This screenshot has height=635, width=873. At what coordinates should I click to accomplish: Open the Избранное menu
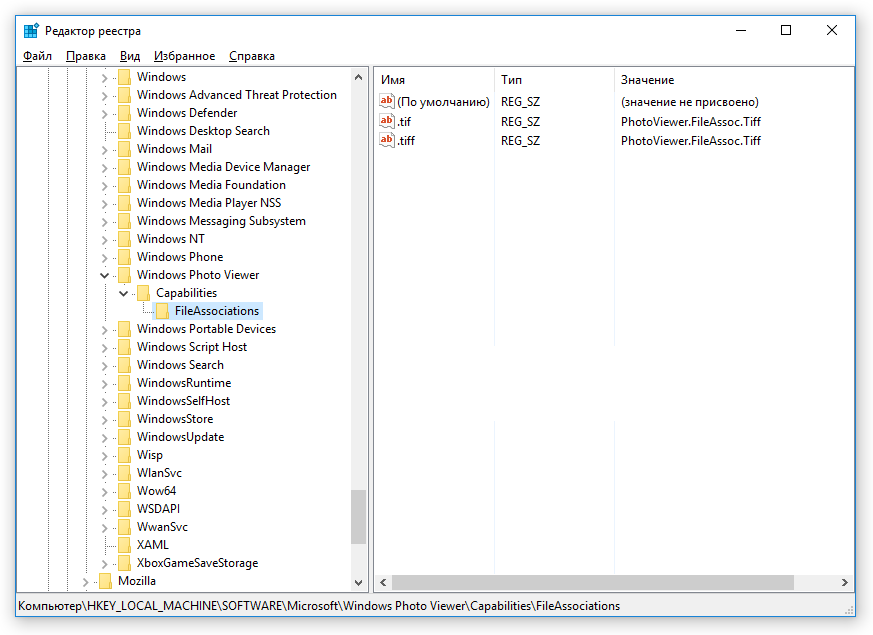coord(184,56)
